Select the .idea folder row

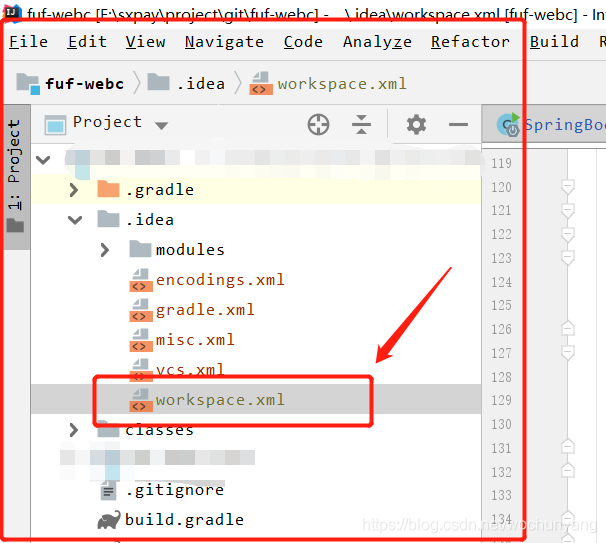coord(256,220)
